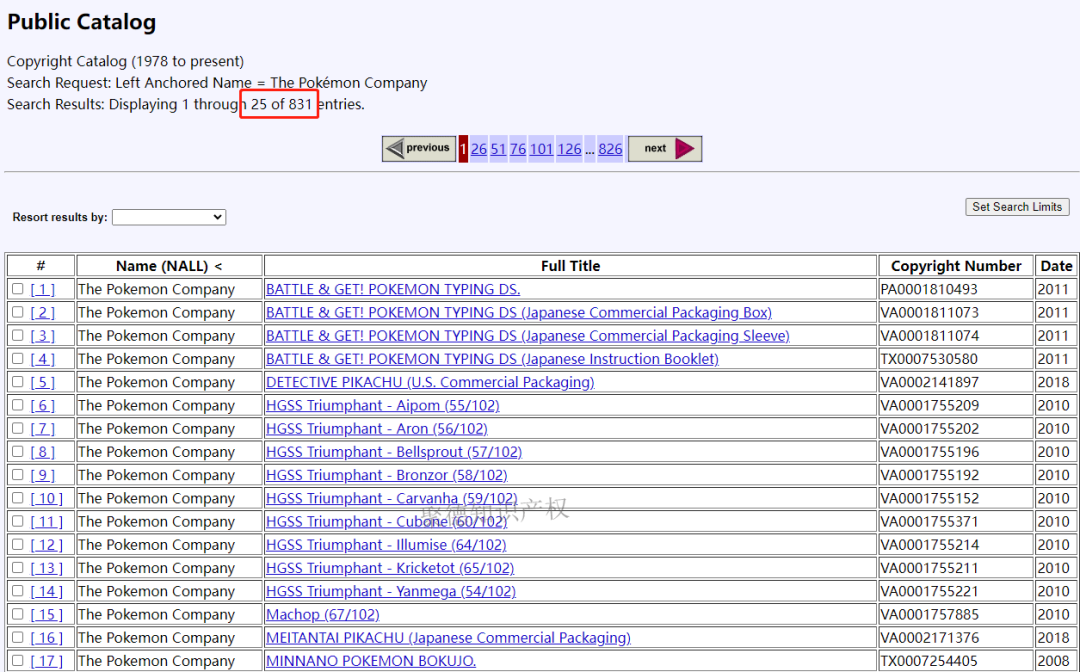Open HGSS Triumphant - Cubone (60/102)
Viewport: 1080px width, 672px height.
[386, 521]
